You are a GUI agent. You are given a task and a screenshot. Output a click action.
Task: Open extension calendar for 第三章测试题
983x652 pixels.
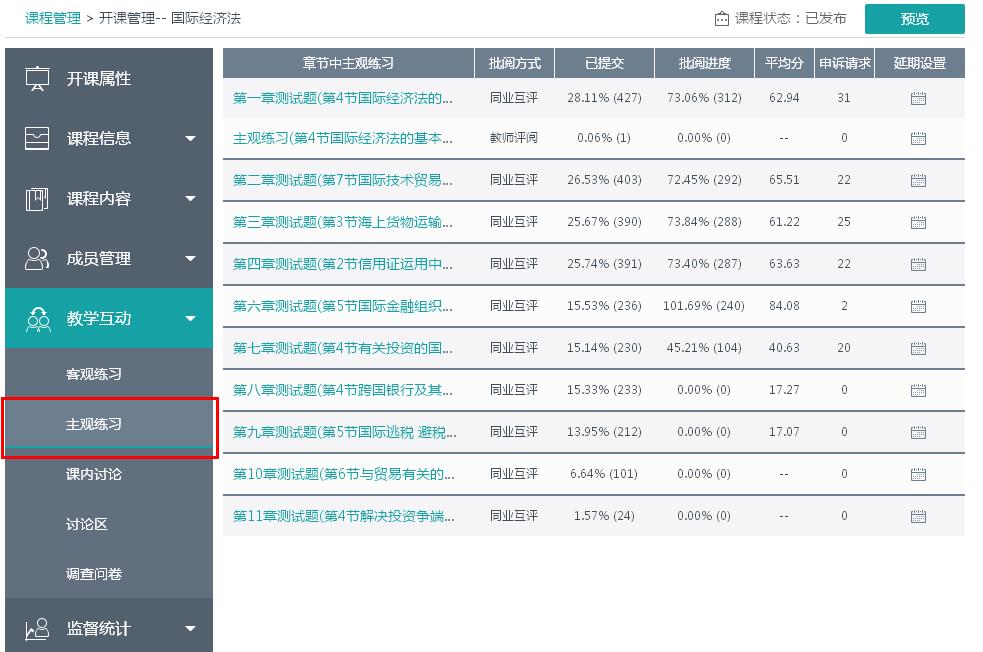918,223
